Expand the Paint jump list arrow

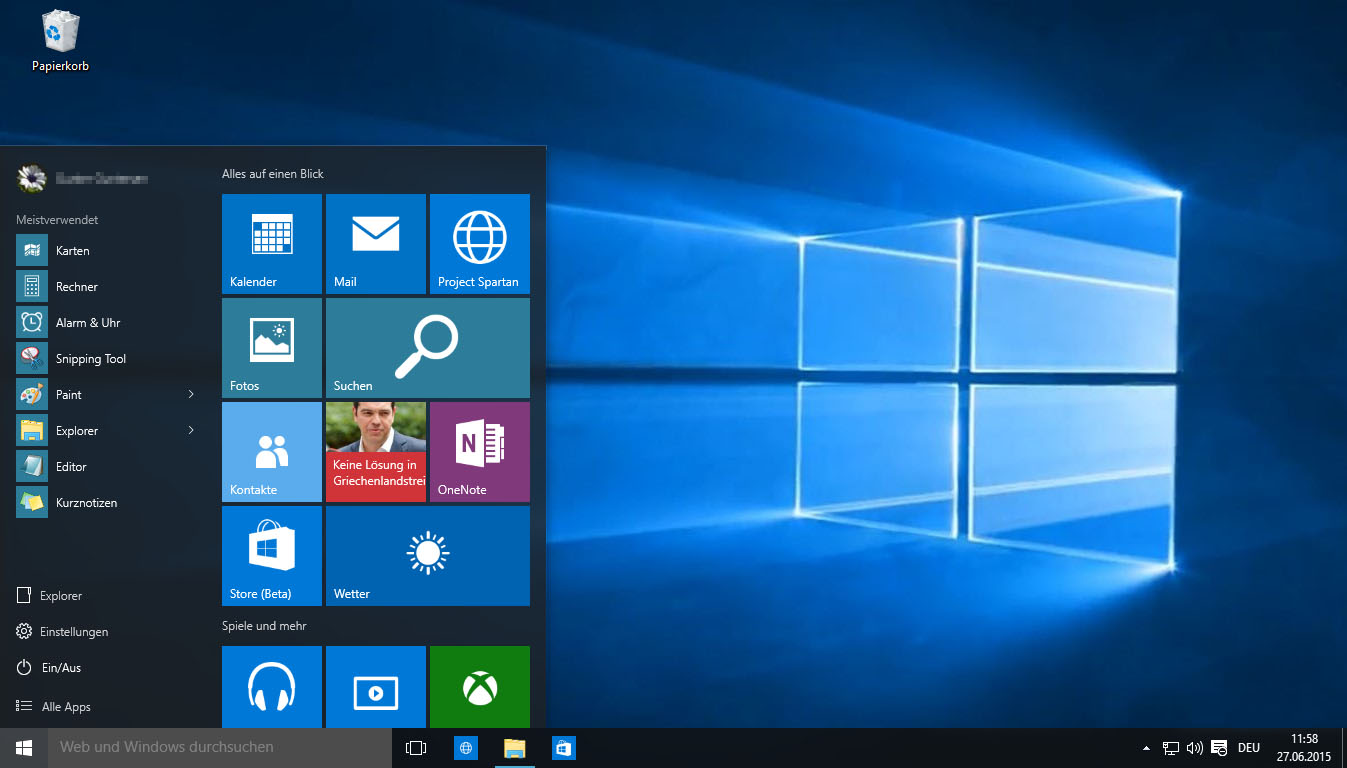click(191, 395)
